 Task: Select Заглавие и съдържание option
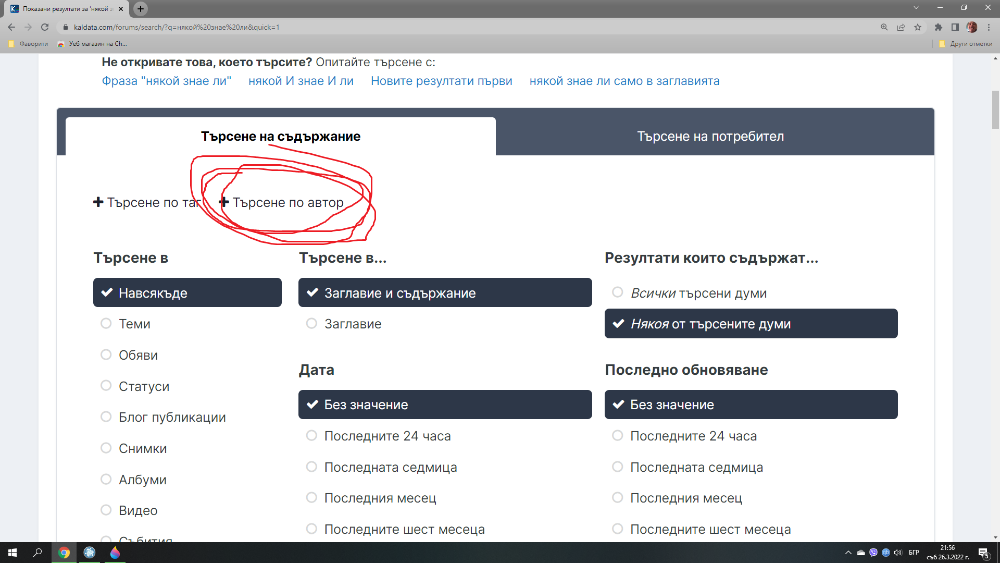coord(445,293)
